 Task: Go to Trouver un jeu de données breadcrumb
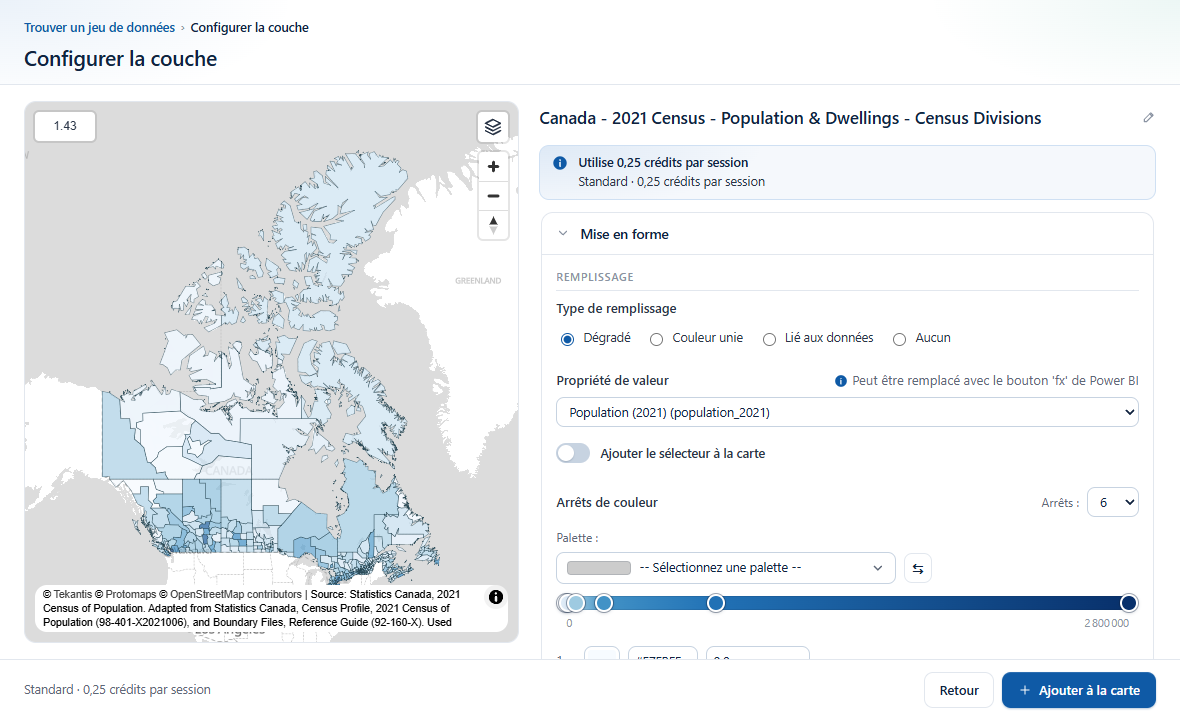pyautogui.click(x=99, y=28)
